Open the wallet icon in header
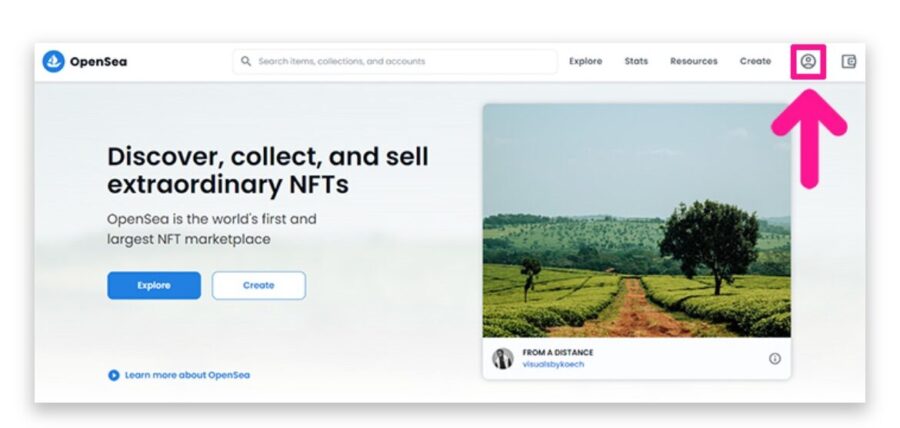The image size is (900, 428). [848, 61]
